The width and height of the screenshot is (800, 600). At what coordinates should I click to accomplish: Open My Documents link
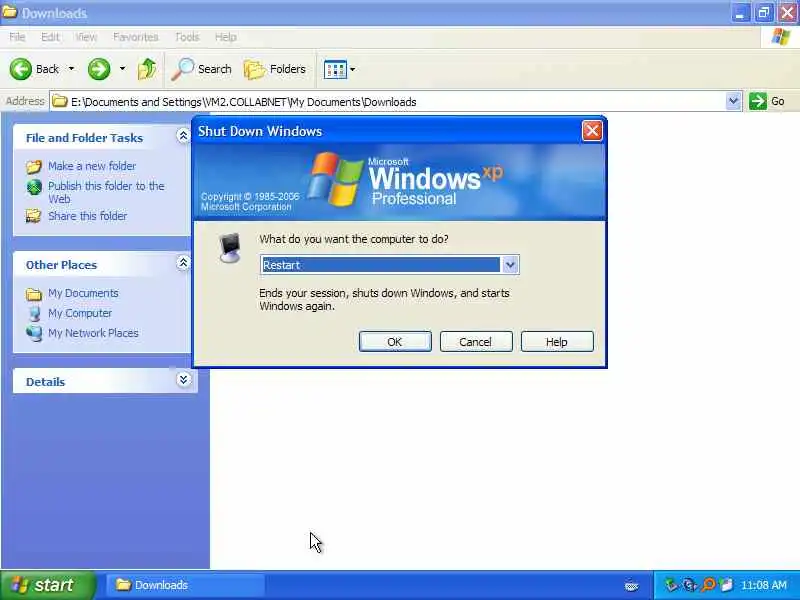pyautogui.click(x=83, y=293)
